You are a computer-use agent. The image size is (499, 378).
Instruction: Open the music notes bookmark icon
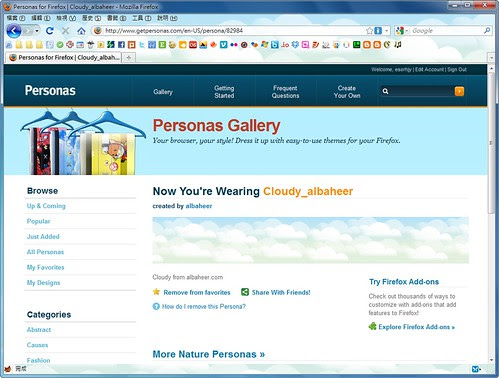point(397,45)
